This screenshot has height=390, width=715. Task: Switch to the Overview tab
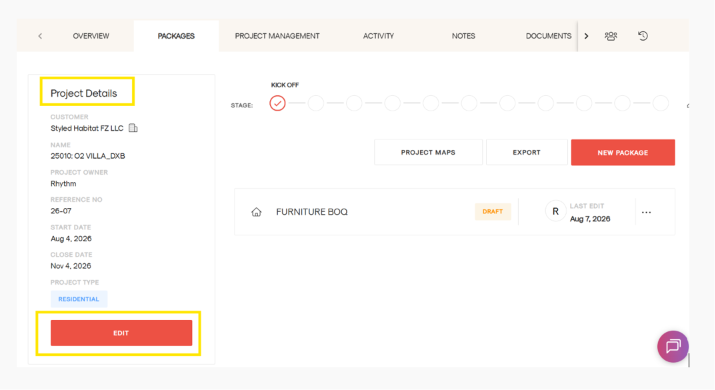click(x=91, y=36)
